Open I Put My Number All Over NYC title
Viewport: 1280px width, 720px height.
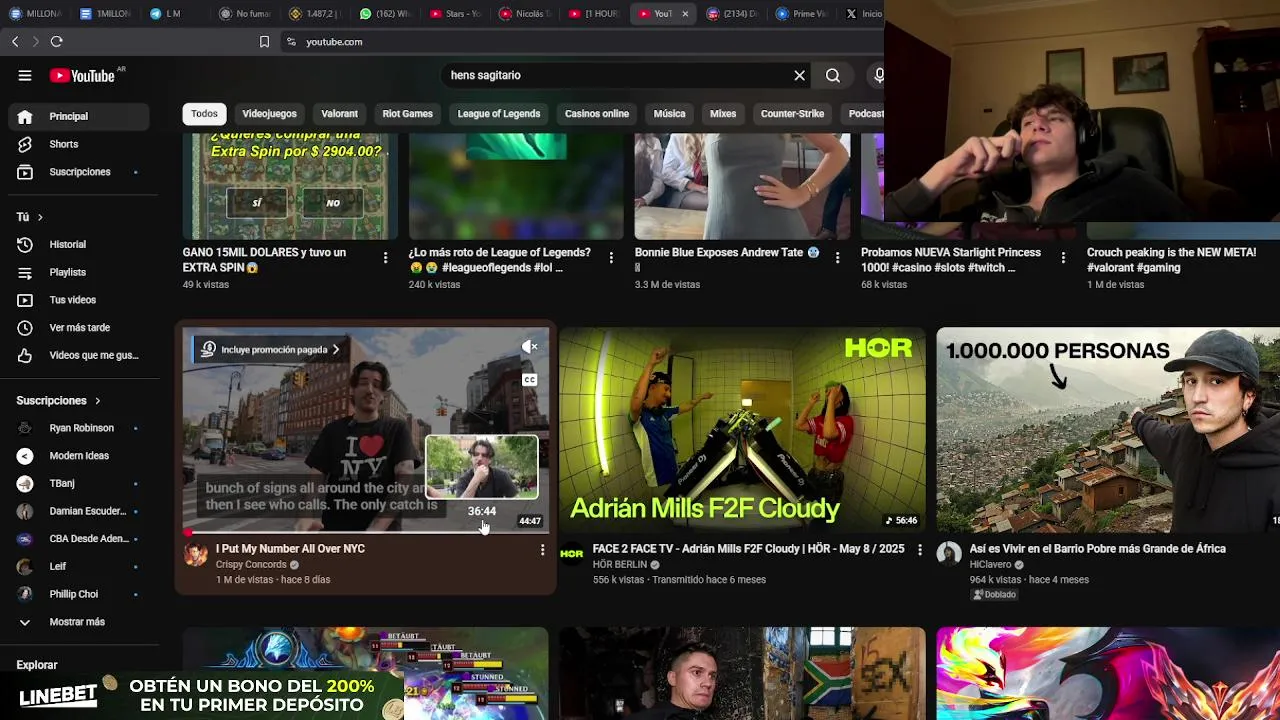(290, 549)
